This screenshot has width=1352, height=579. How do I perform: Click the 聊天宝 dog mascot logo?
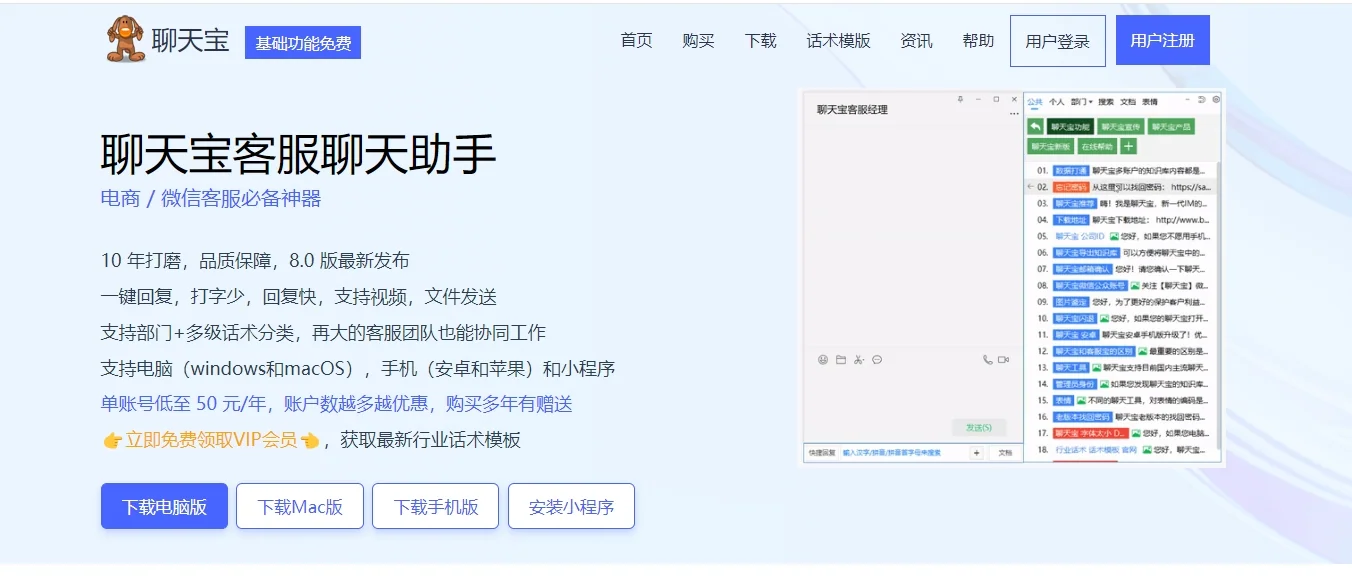click(x=126, y=39)
